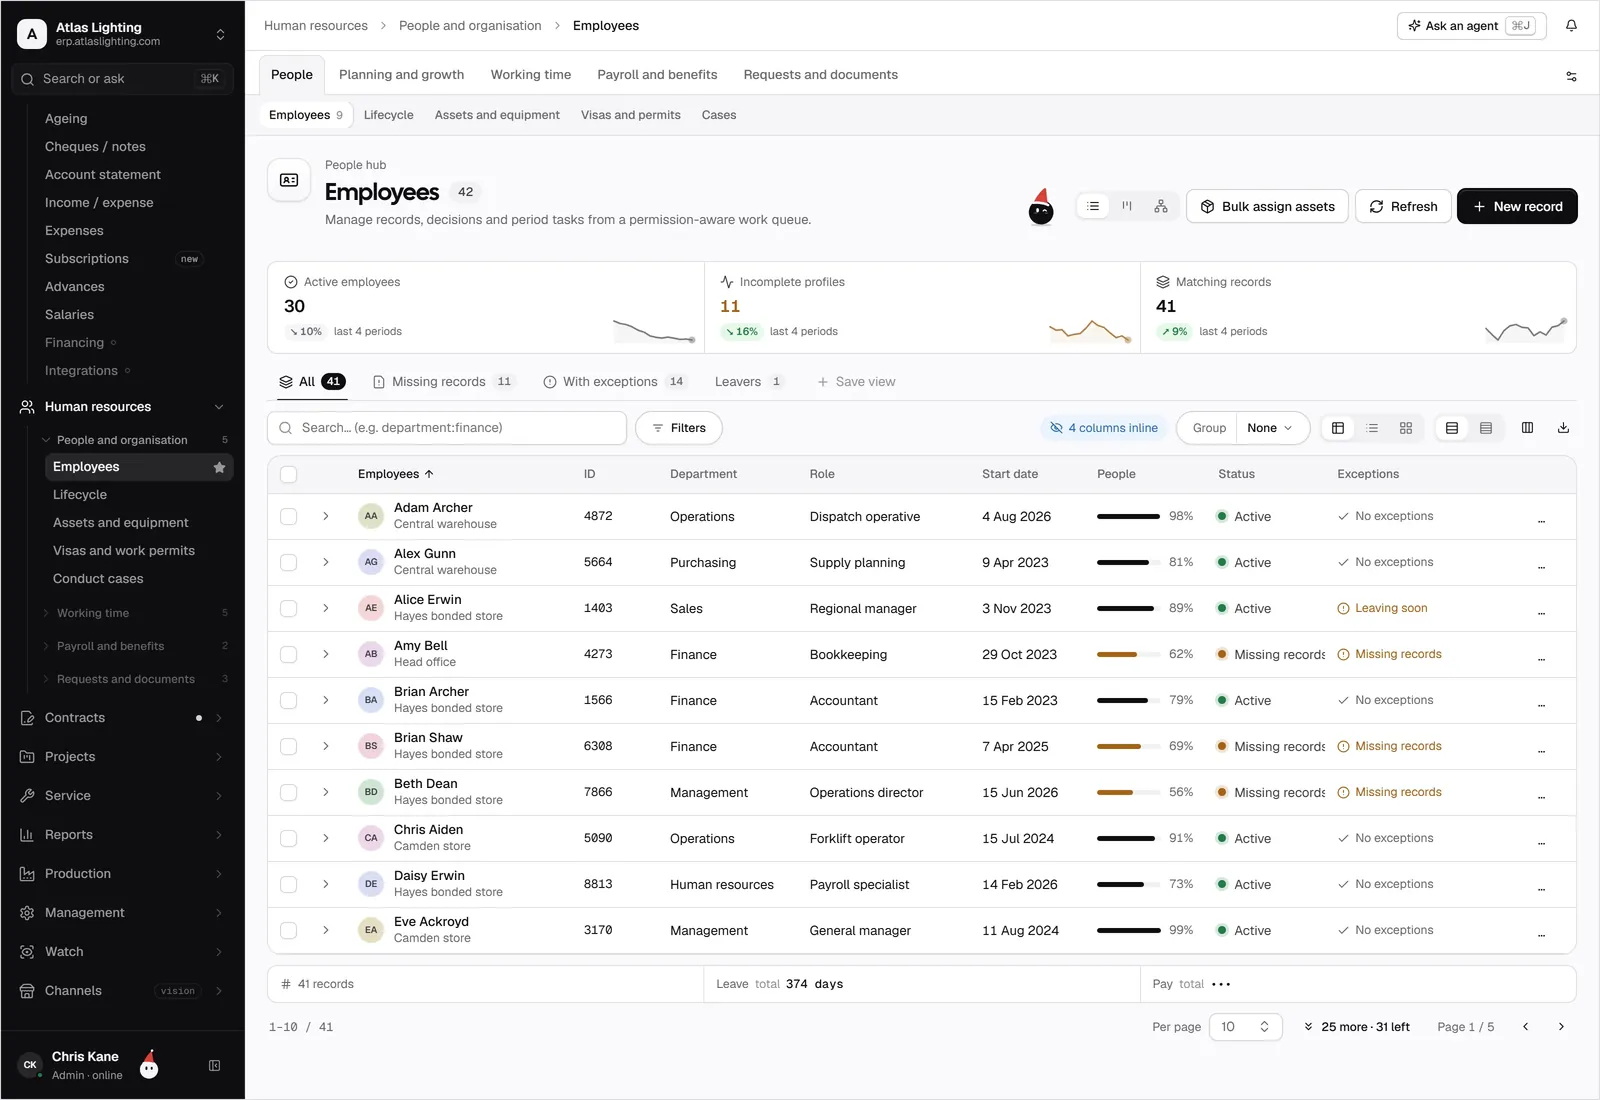
Task: Open the per page count selector
Action: tap(1245, 1027)
